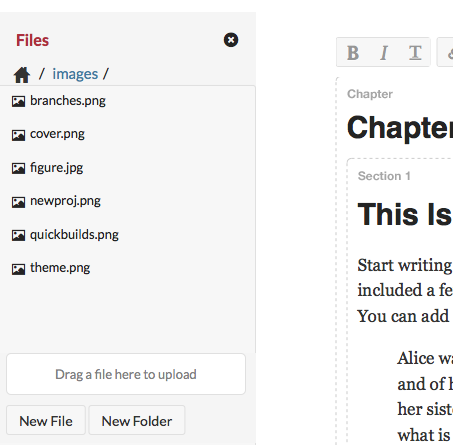Click the 'Start writing' paragraph

405,291
